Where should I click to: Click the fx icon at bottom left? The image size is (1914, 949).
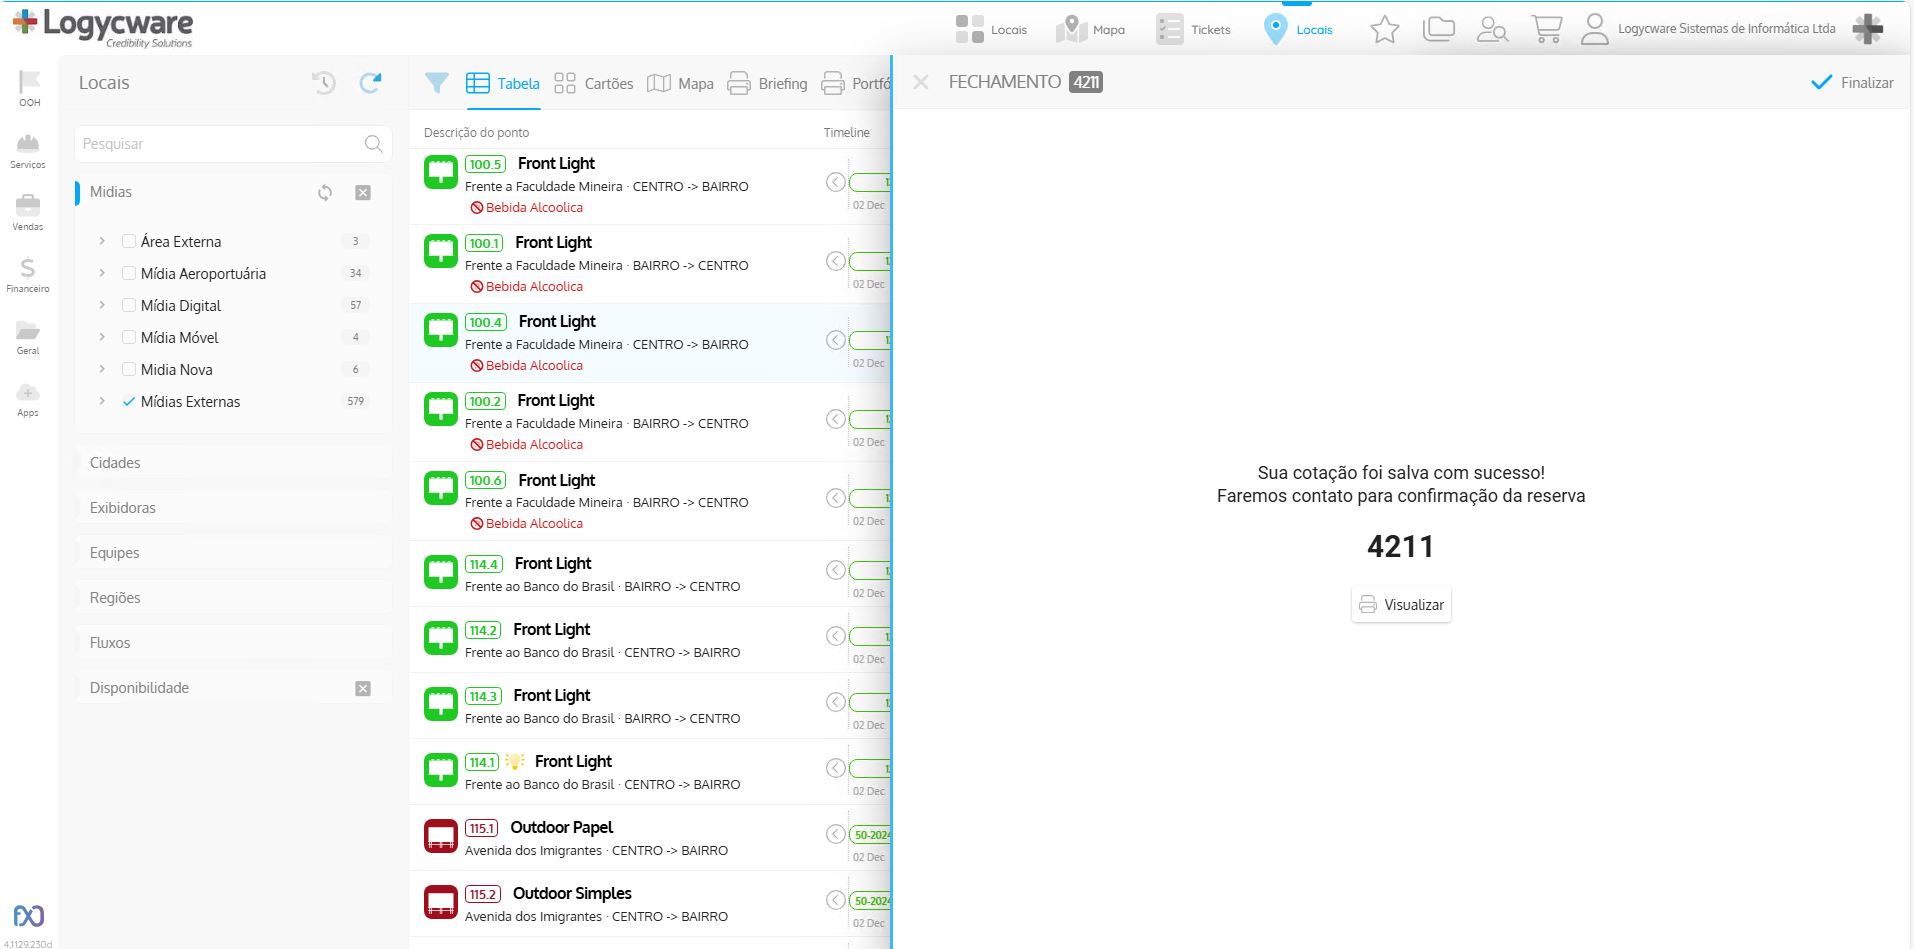28,915
